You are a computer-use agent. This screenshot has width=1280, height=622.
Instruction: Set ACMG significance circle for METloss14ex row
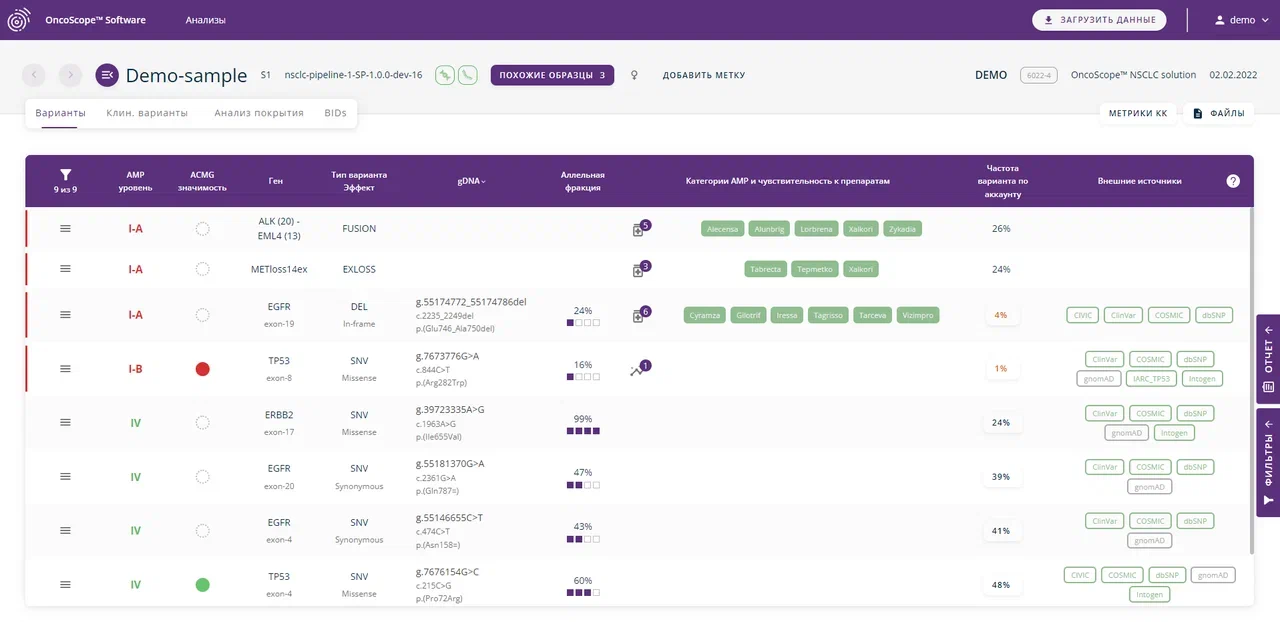(203, 269)
